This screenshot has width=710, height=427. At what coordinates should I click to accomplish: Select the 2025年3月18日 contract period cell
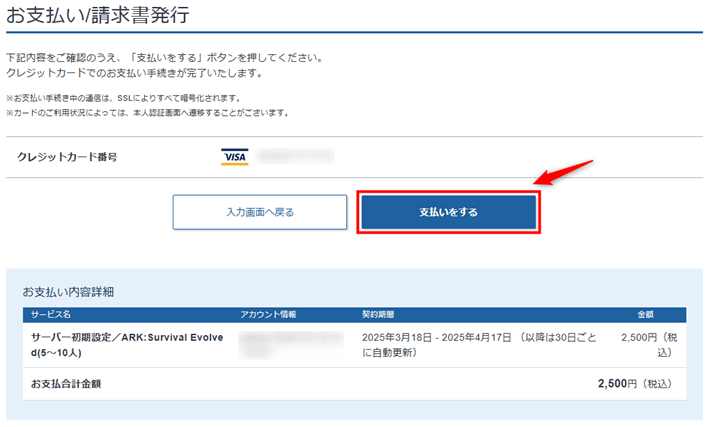tap(480, 345)
